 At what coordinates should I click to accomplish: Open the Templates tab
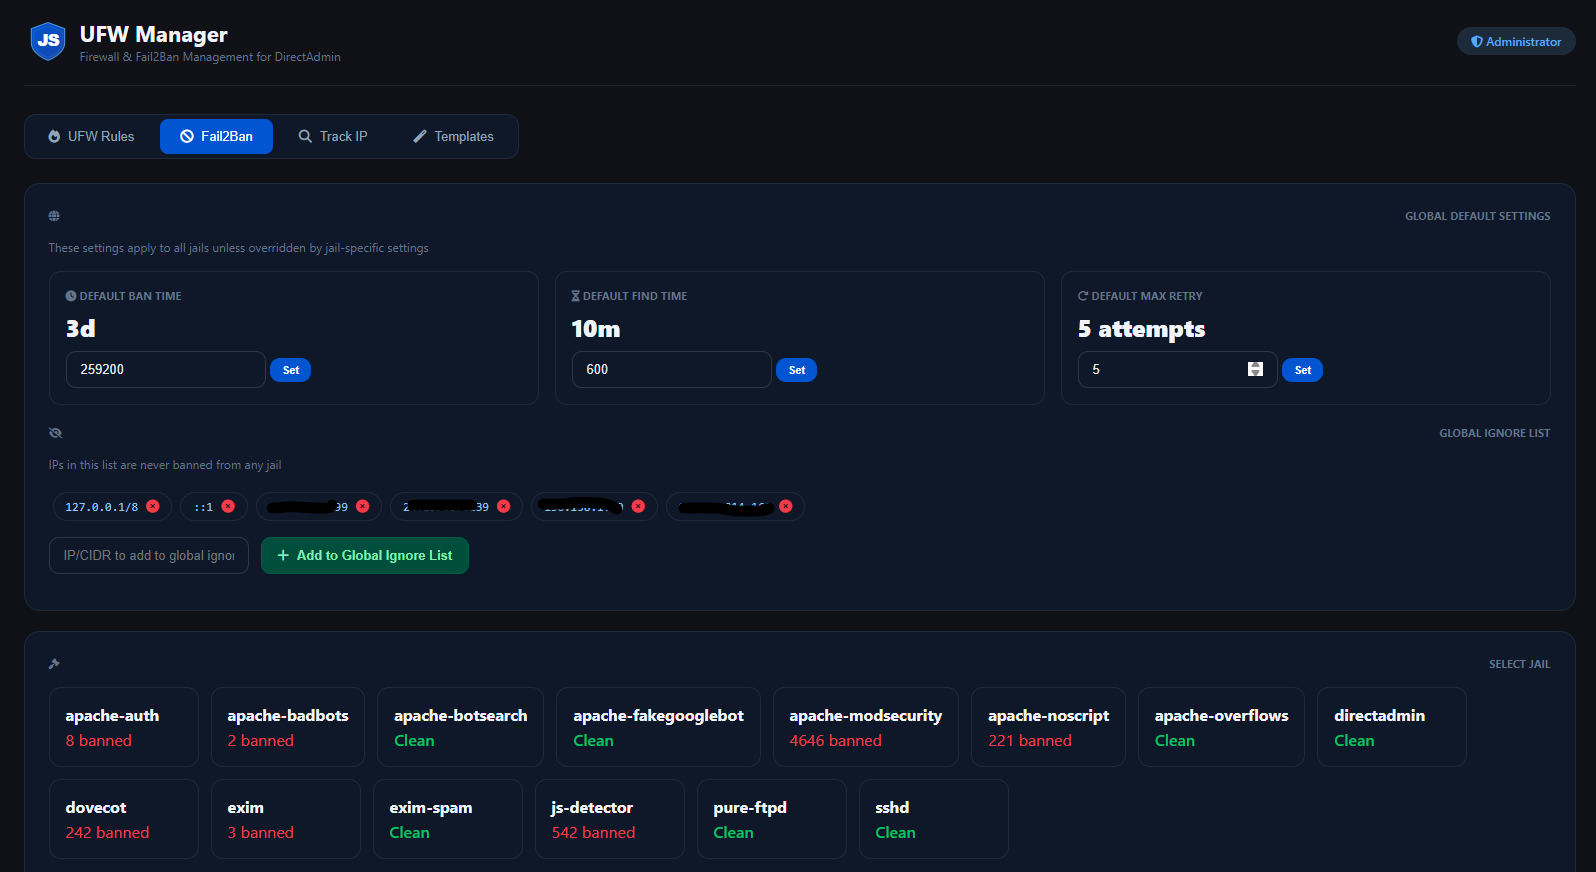[453, 136]
